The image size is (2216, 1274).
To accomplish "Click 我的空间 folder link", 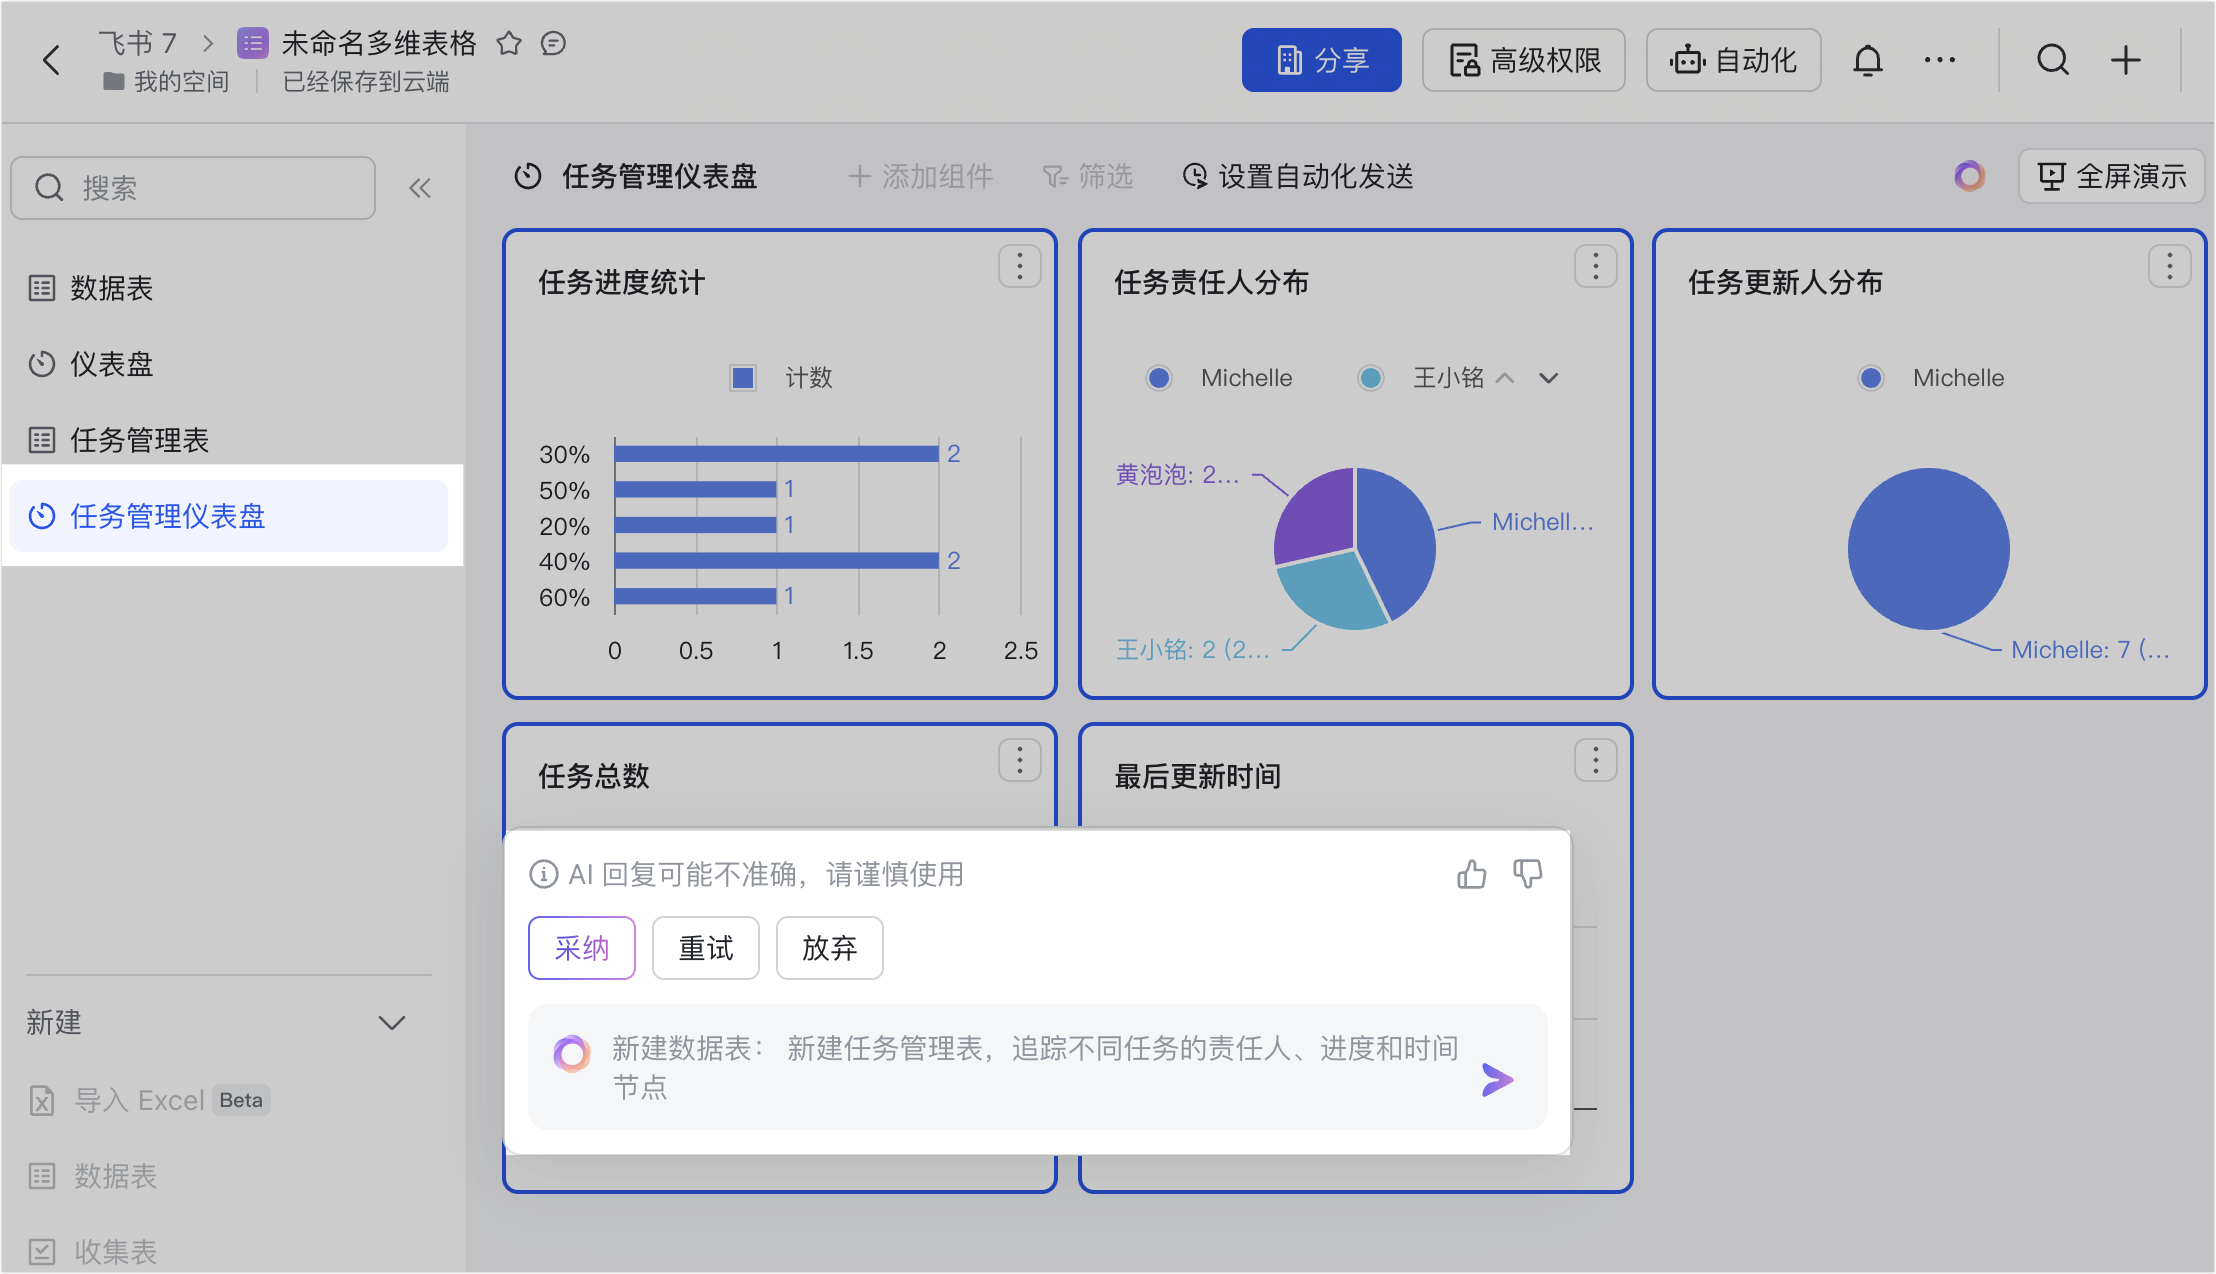I will pyautogui.click(x=167, y=82).
